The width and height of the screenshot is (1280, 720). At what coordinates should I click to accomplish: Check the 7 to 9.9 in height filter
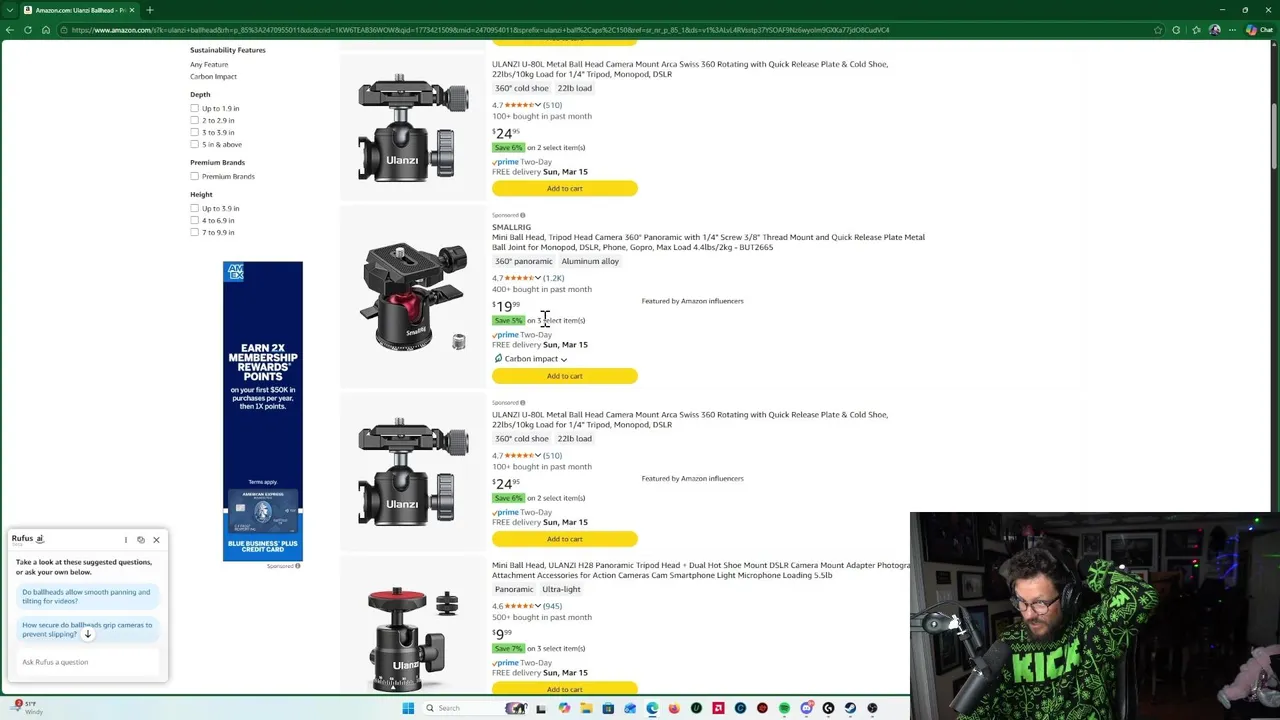pyautogui.click(x=195, y=232)
